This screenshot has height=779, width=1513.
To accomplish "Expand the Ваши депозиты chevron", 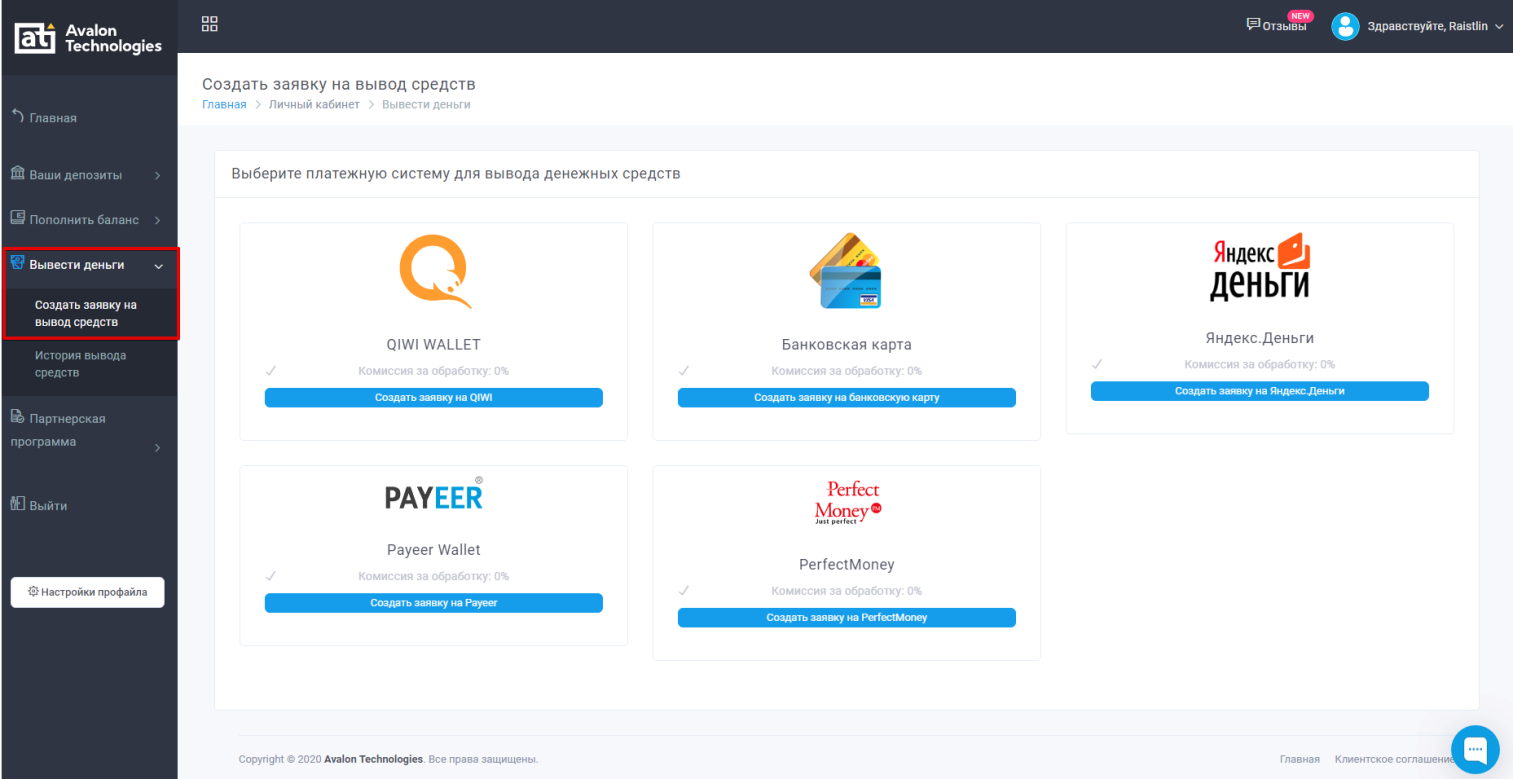I will coord(157,176).
